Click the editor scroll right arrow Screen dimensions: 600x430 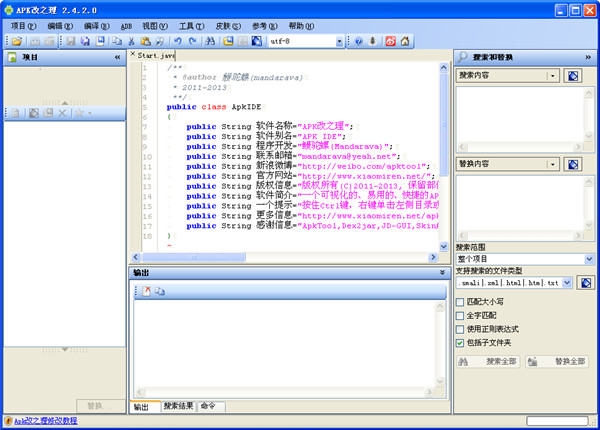point(433,257)
